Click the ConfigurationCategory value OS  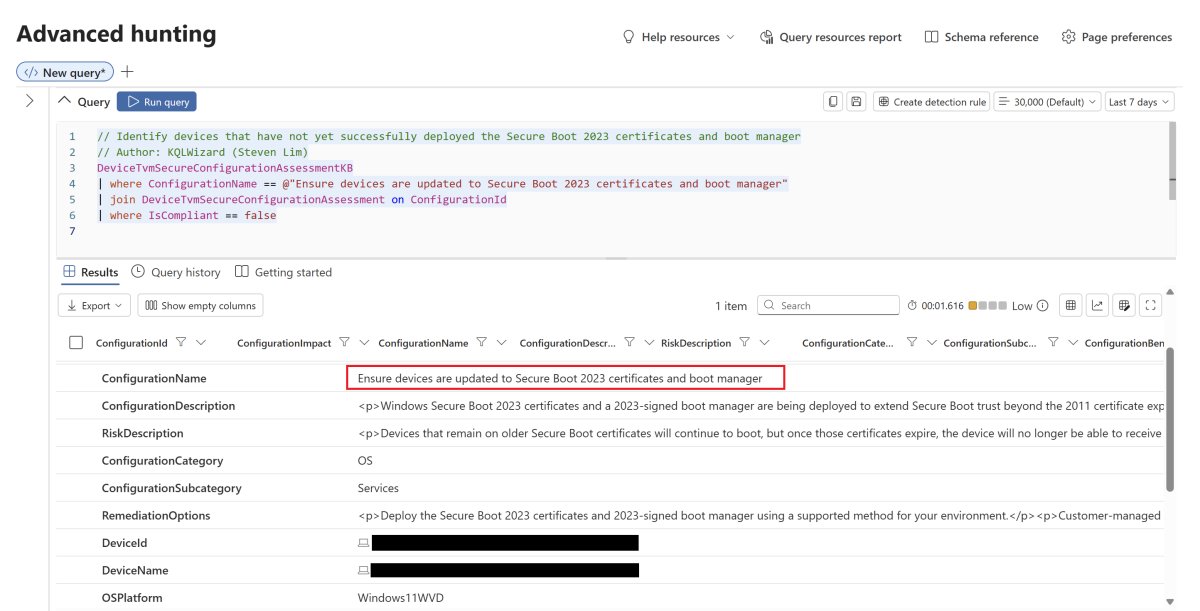365,461
